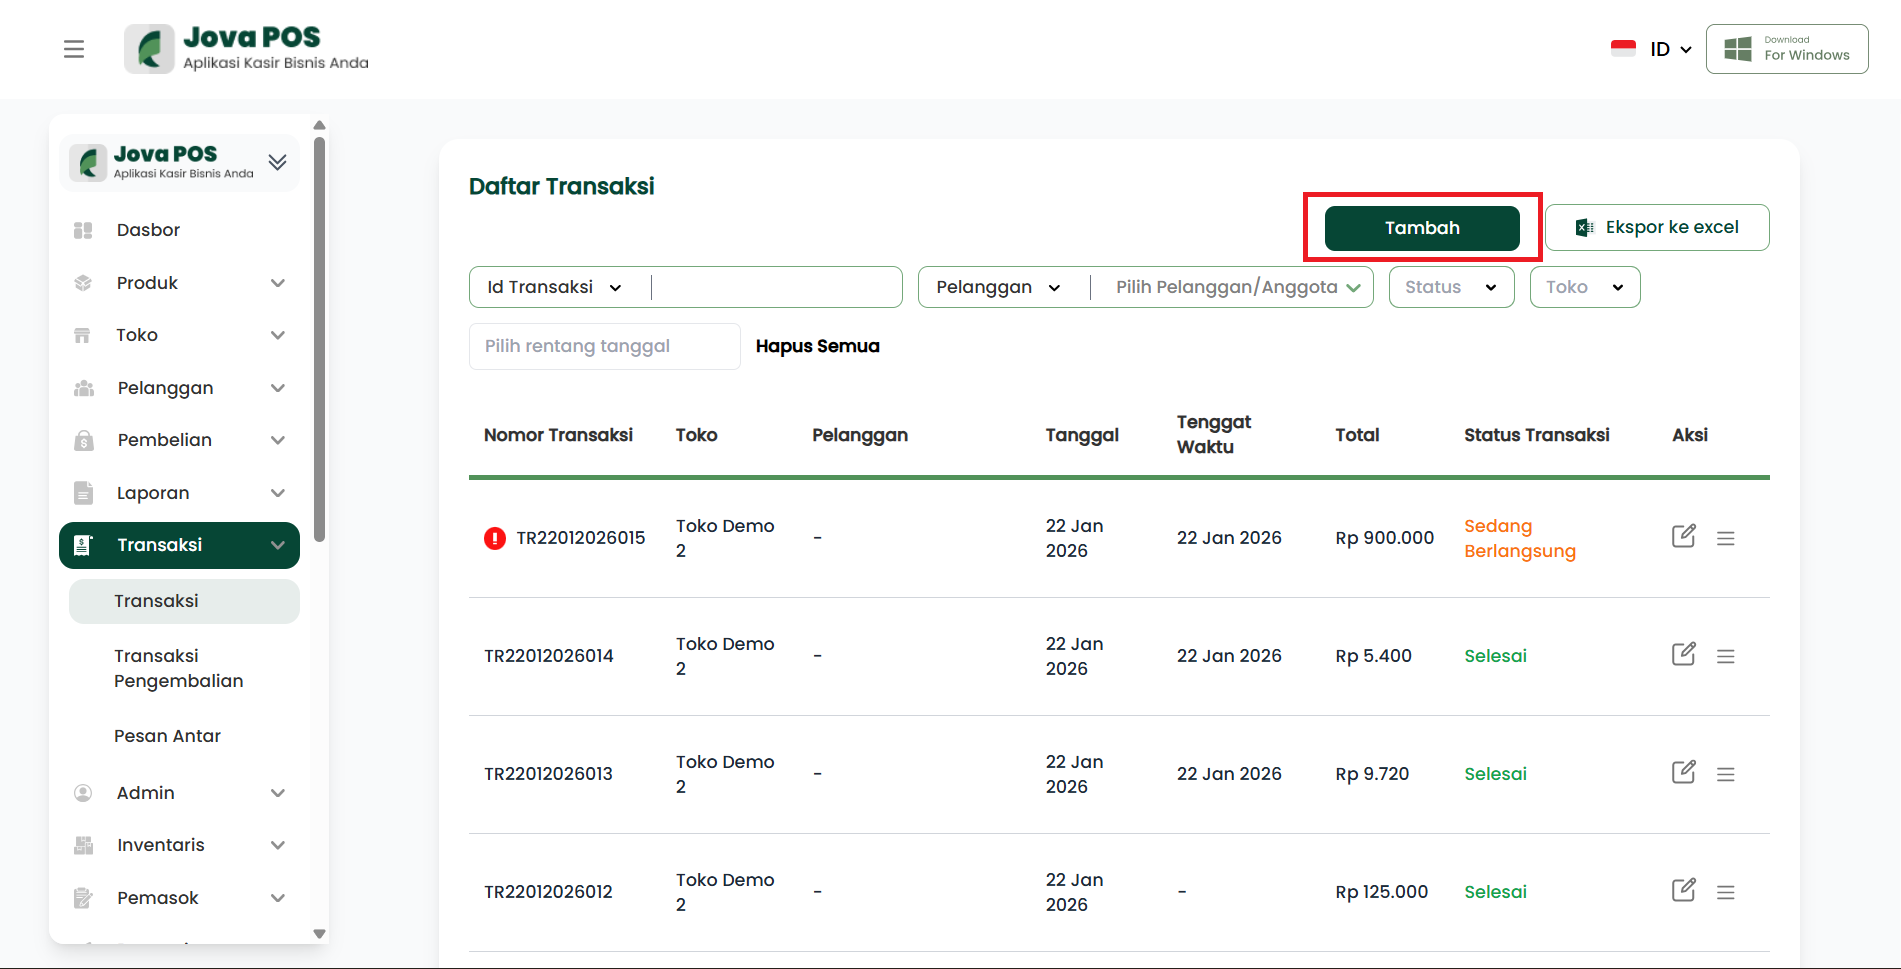Open row menu icon for TR22012026014
The image size is (1901, 969).
point(1725,657)
